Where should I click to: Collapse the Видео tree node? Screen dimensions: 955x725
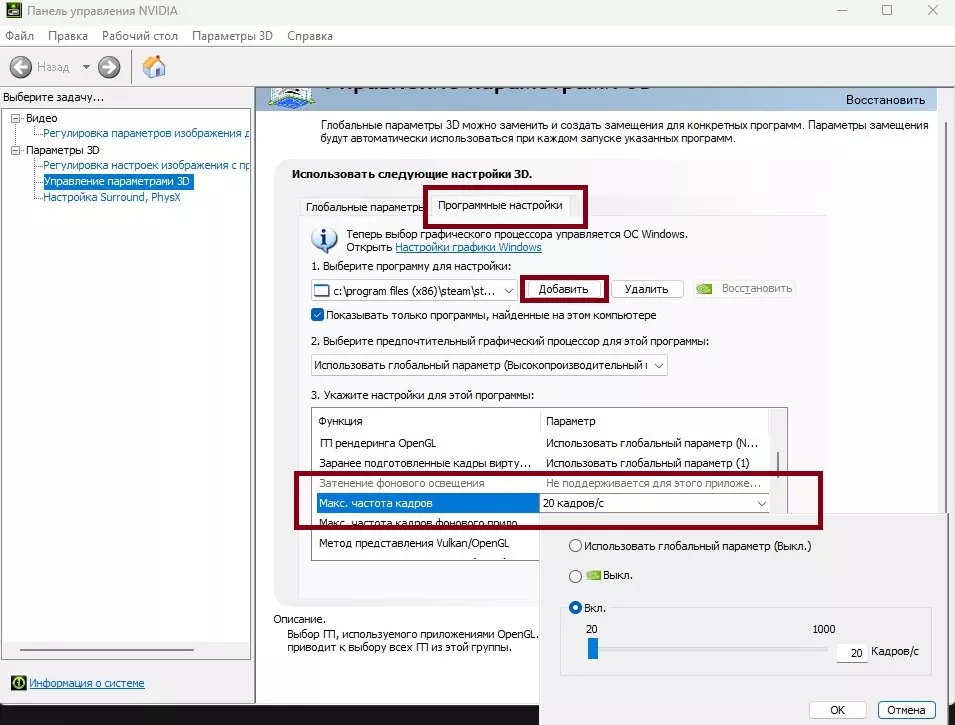coord(15,118)
